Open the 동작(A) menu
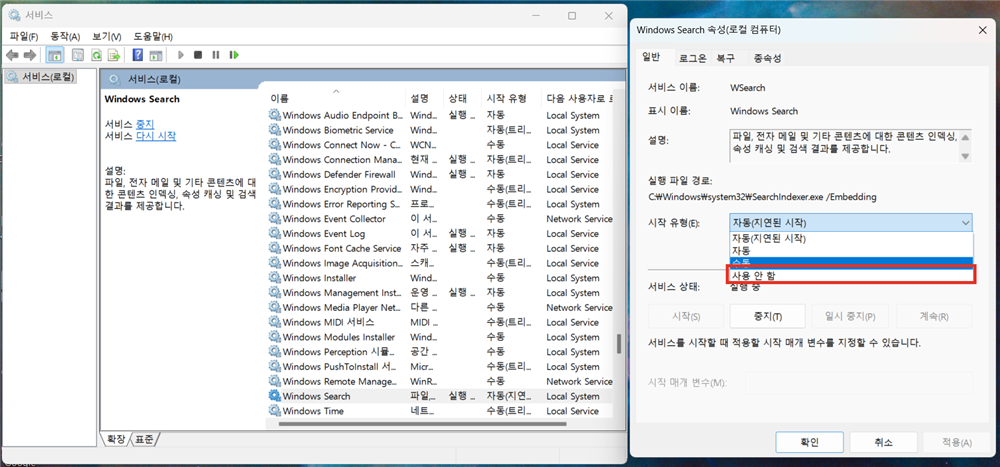The image size is (1000, 467). (x=65, y=36)
